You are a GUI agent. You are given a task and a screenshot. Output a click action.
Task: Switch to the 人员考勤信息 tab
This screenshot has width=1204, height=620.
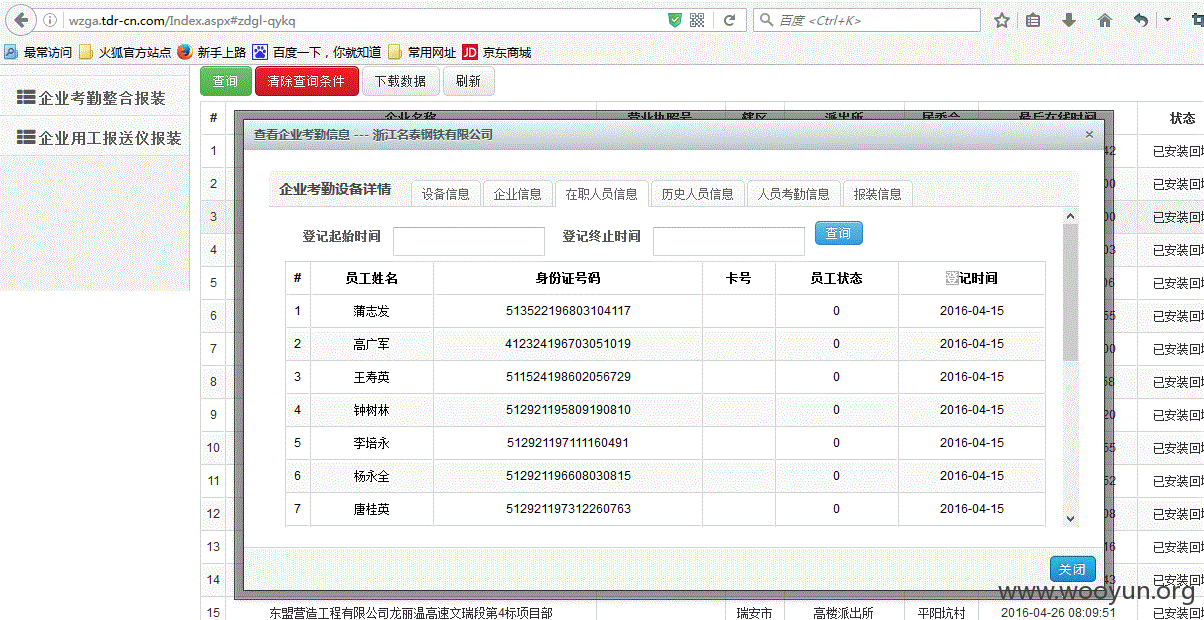pos(794,194)
